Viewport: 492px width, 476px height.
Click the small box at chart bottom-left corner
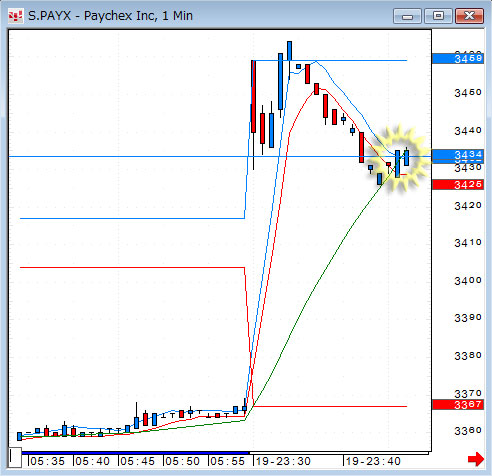[x=15, y=458]
